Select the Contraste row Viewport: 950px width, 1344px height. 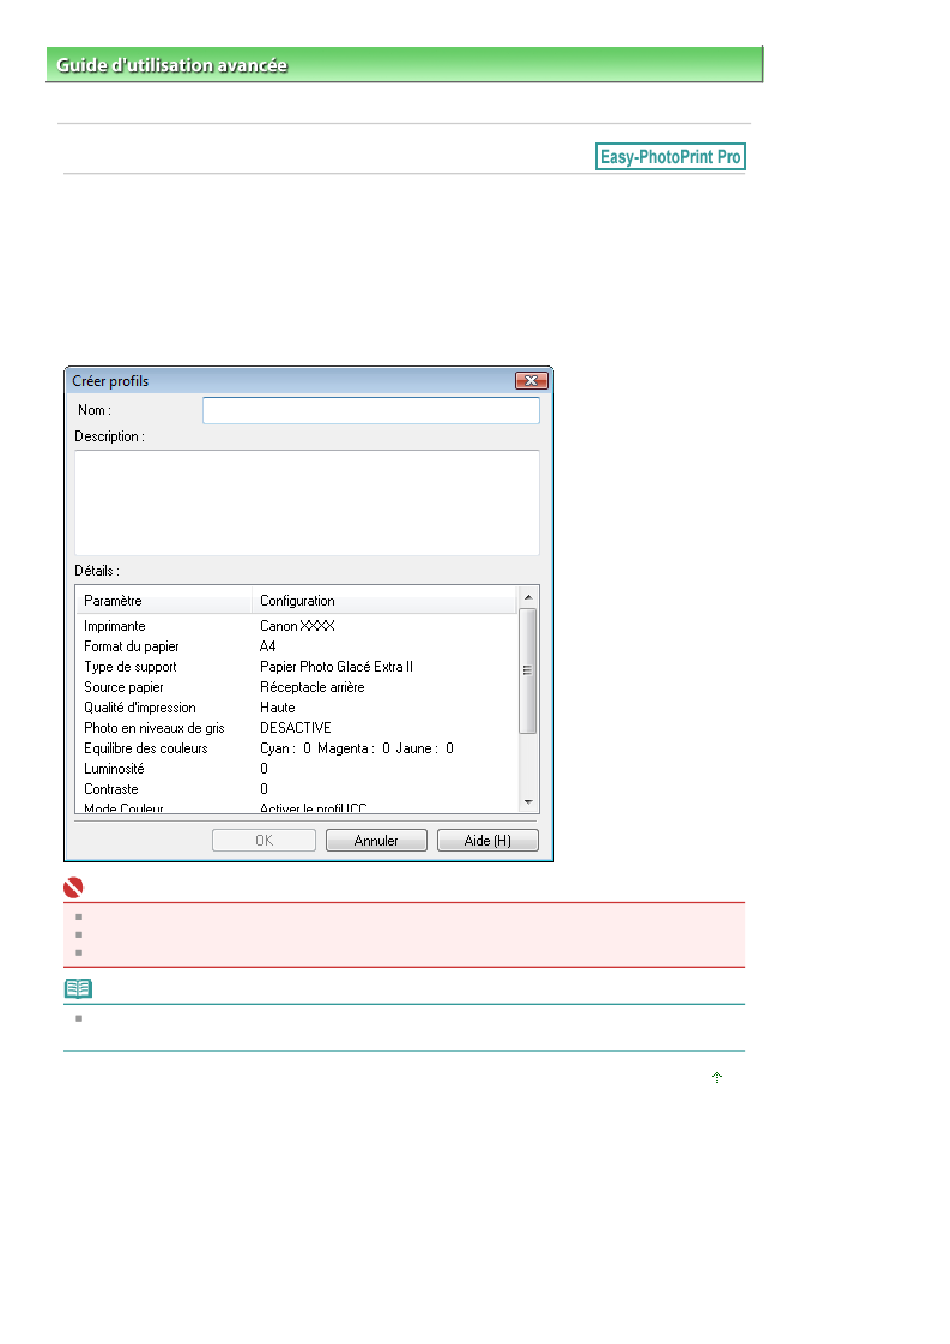click(298, 789)
